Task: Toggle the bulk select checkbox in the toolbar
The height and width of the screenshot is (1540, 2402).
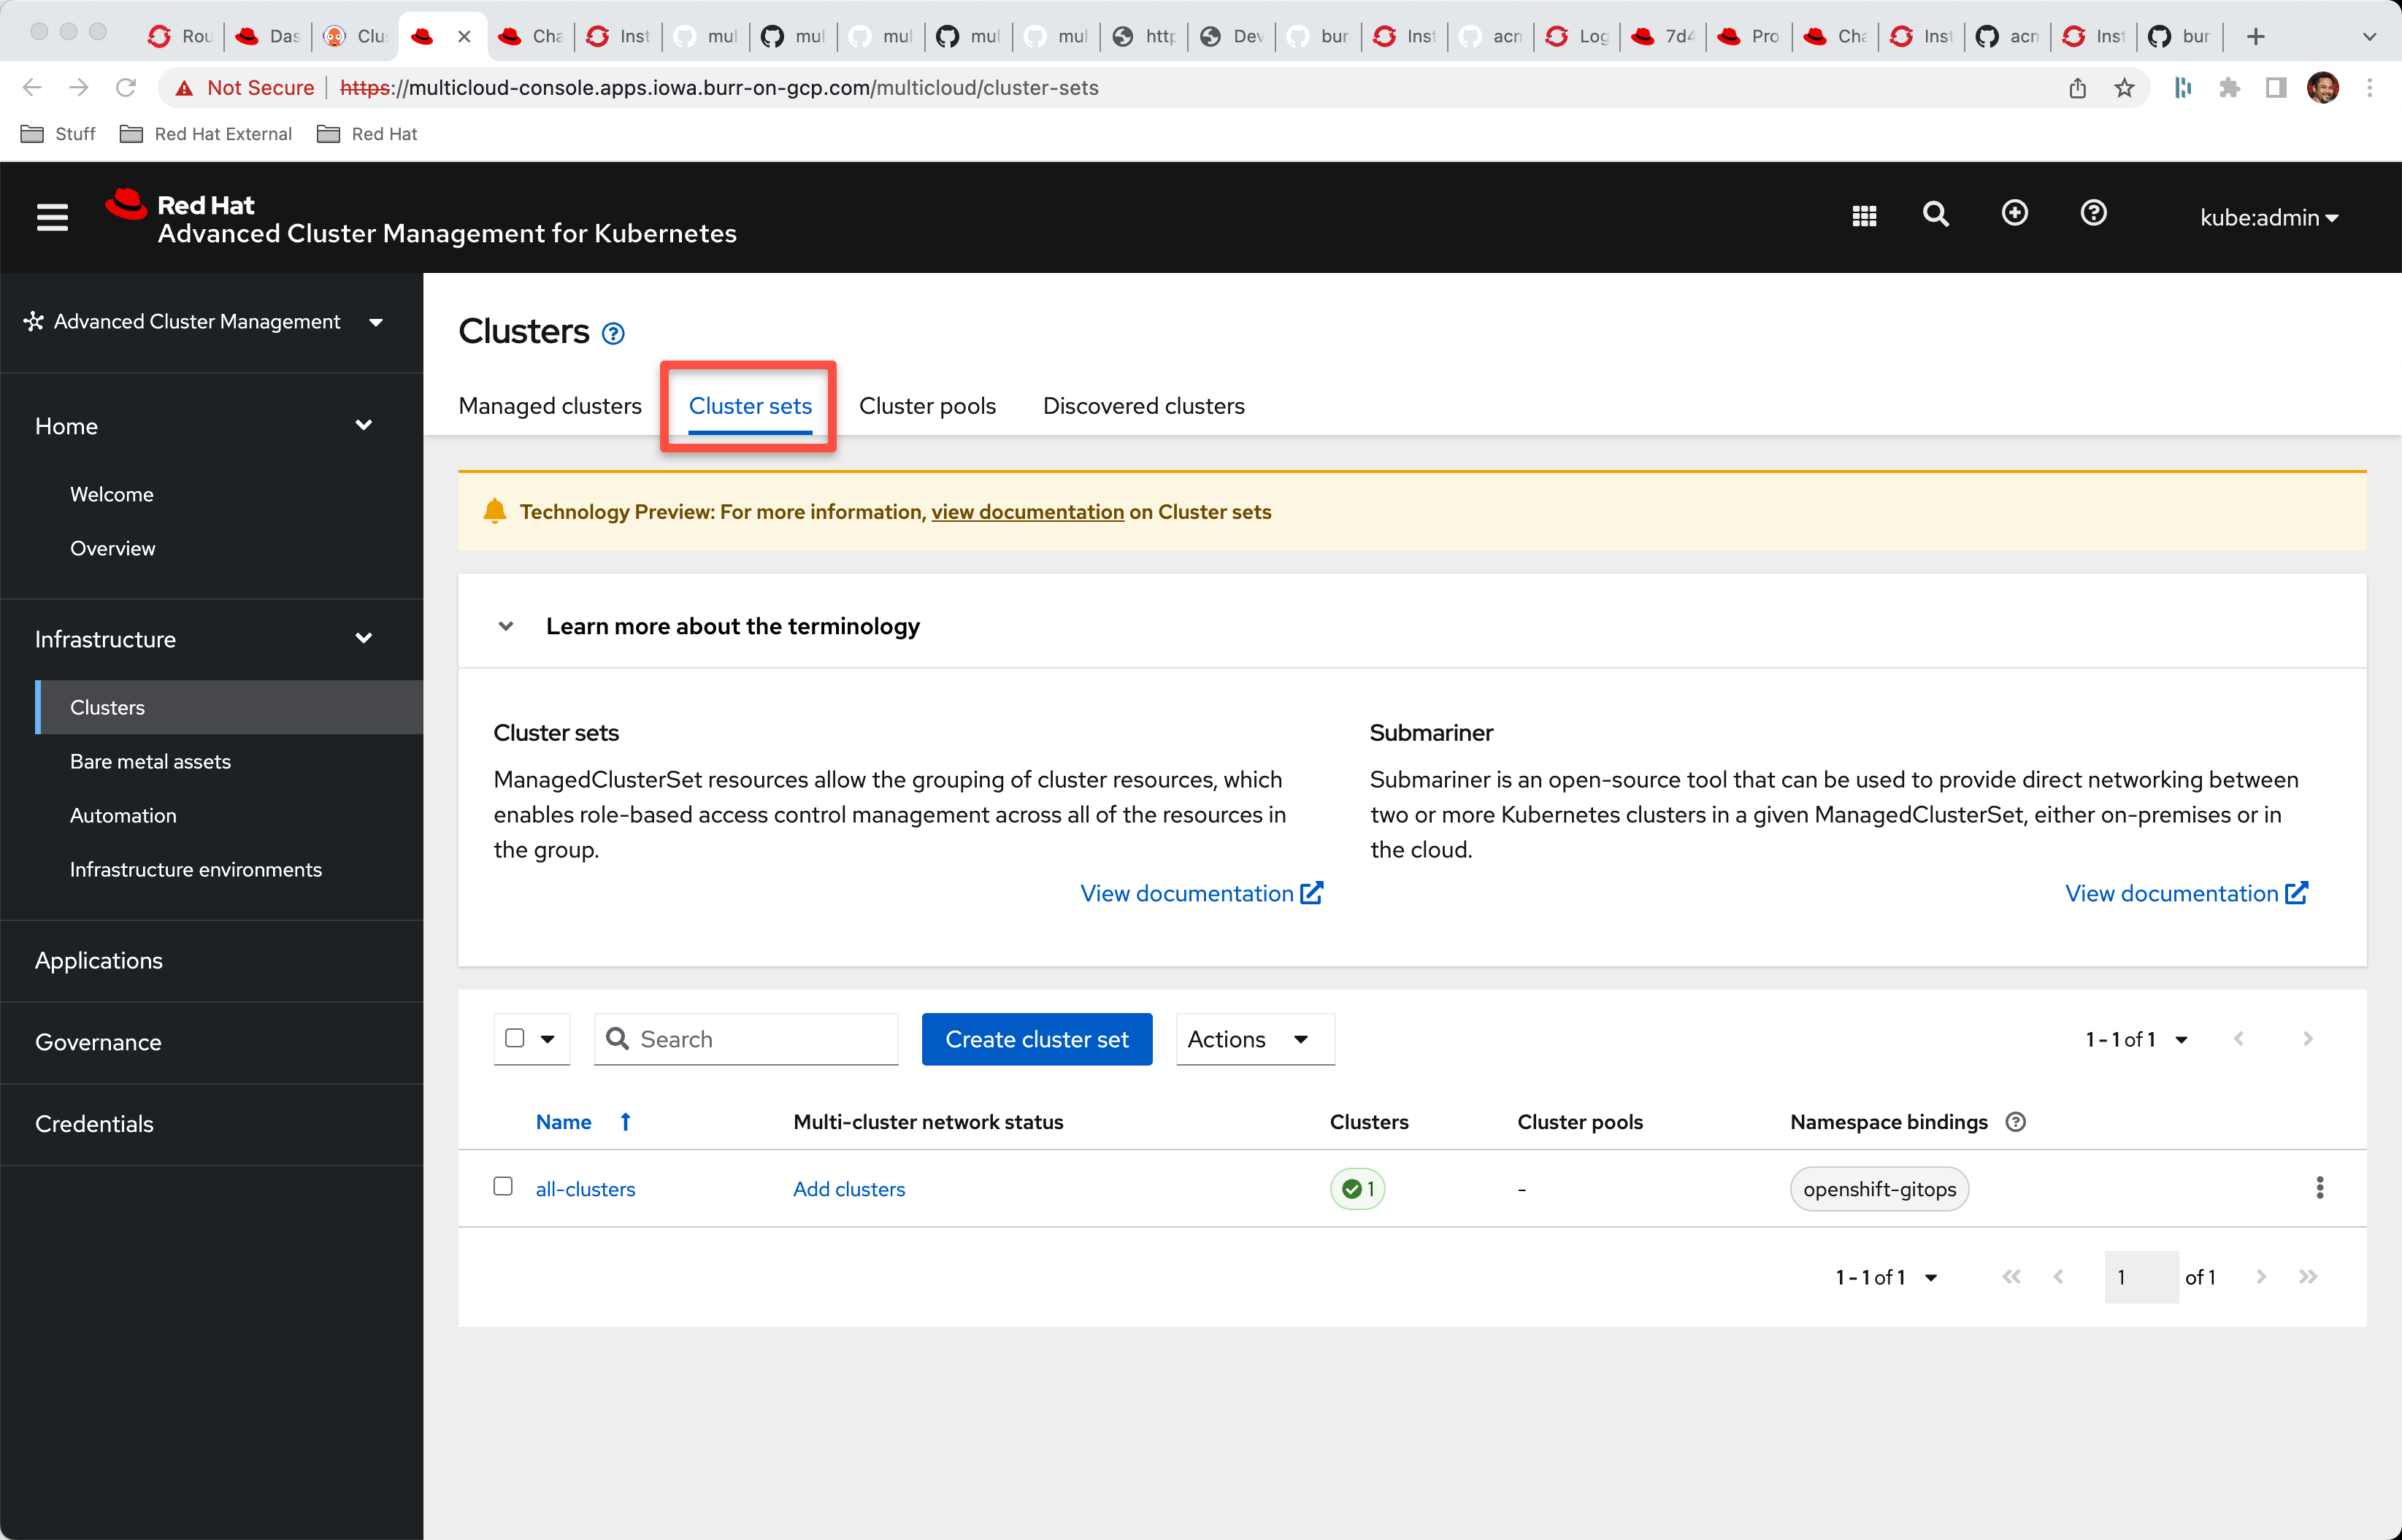Action: click(x=515, y=1038)
